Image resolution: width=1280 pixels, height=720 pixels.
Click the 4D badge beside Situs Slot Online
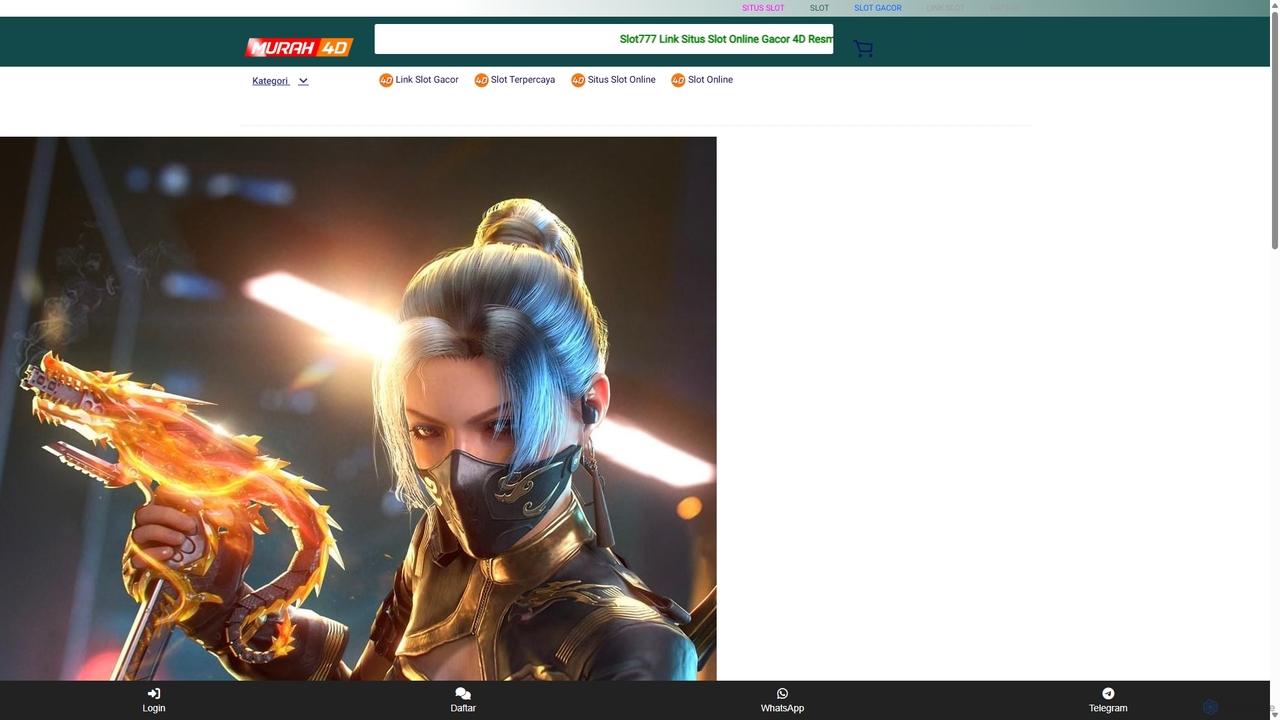[578, 80]
